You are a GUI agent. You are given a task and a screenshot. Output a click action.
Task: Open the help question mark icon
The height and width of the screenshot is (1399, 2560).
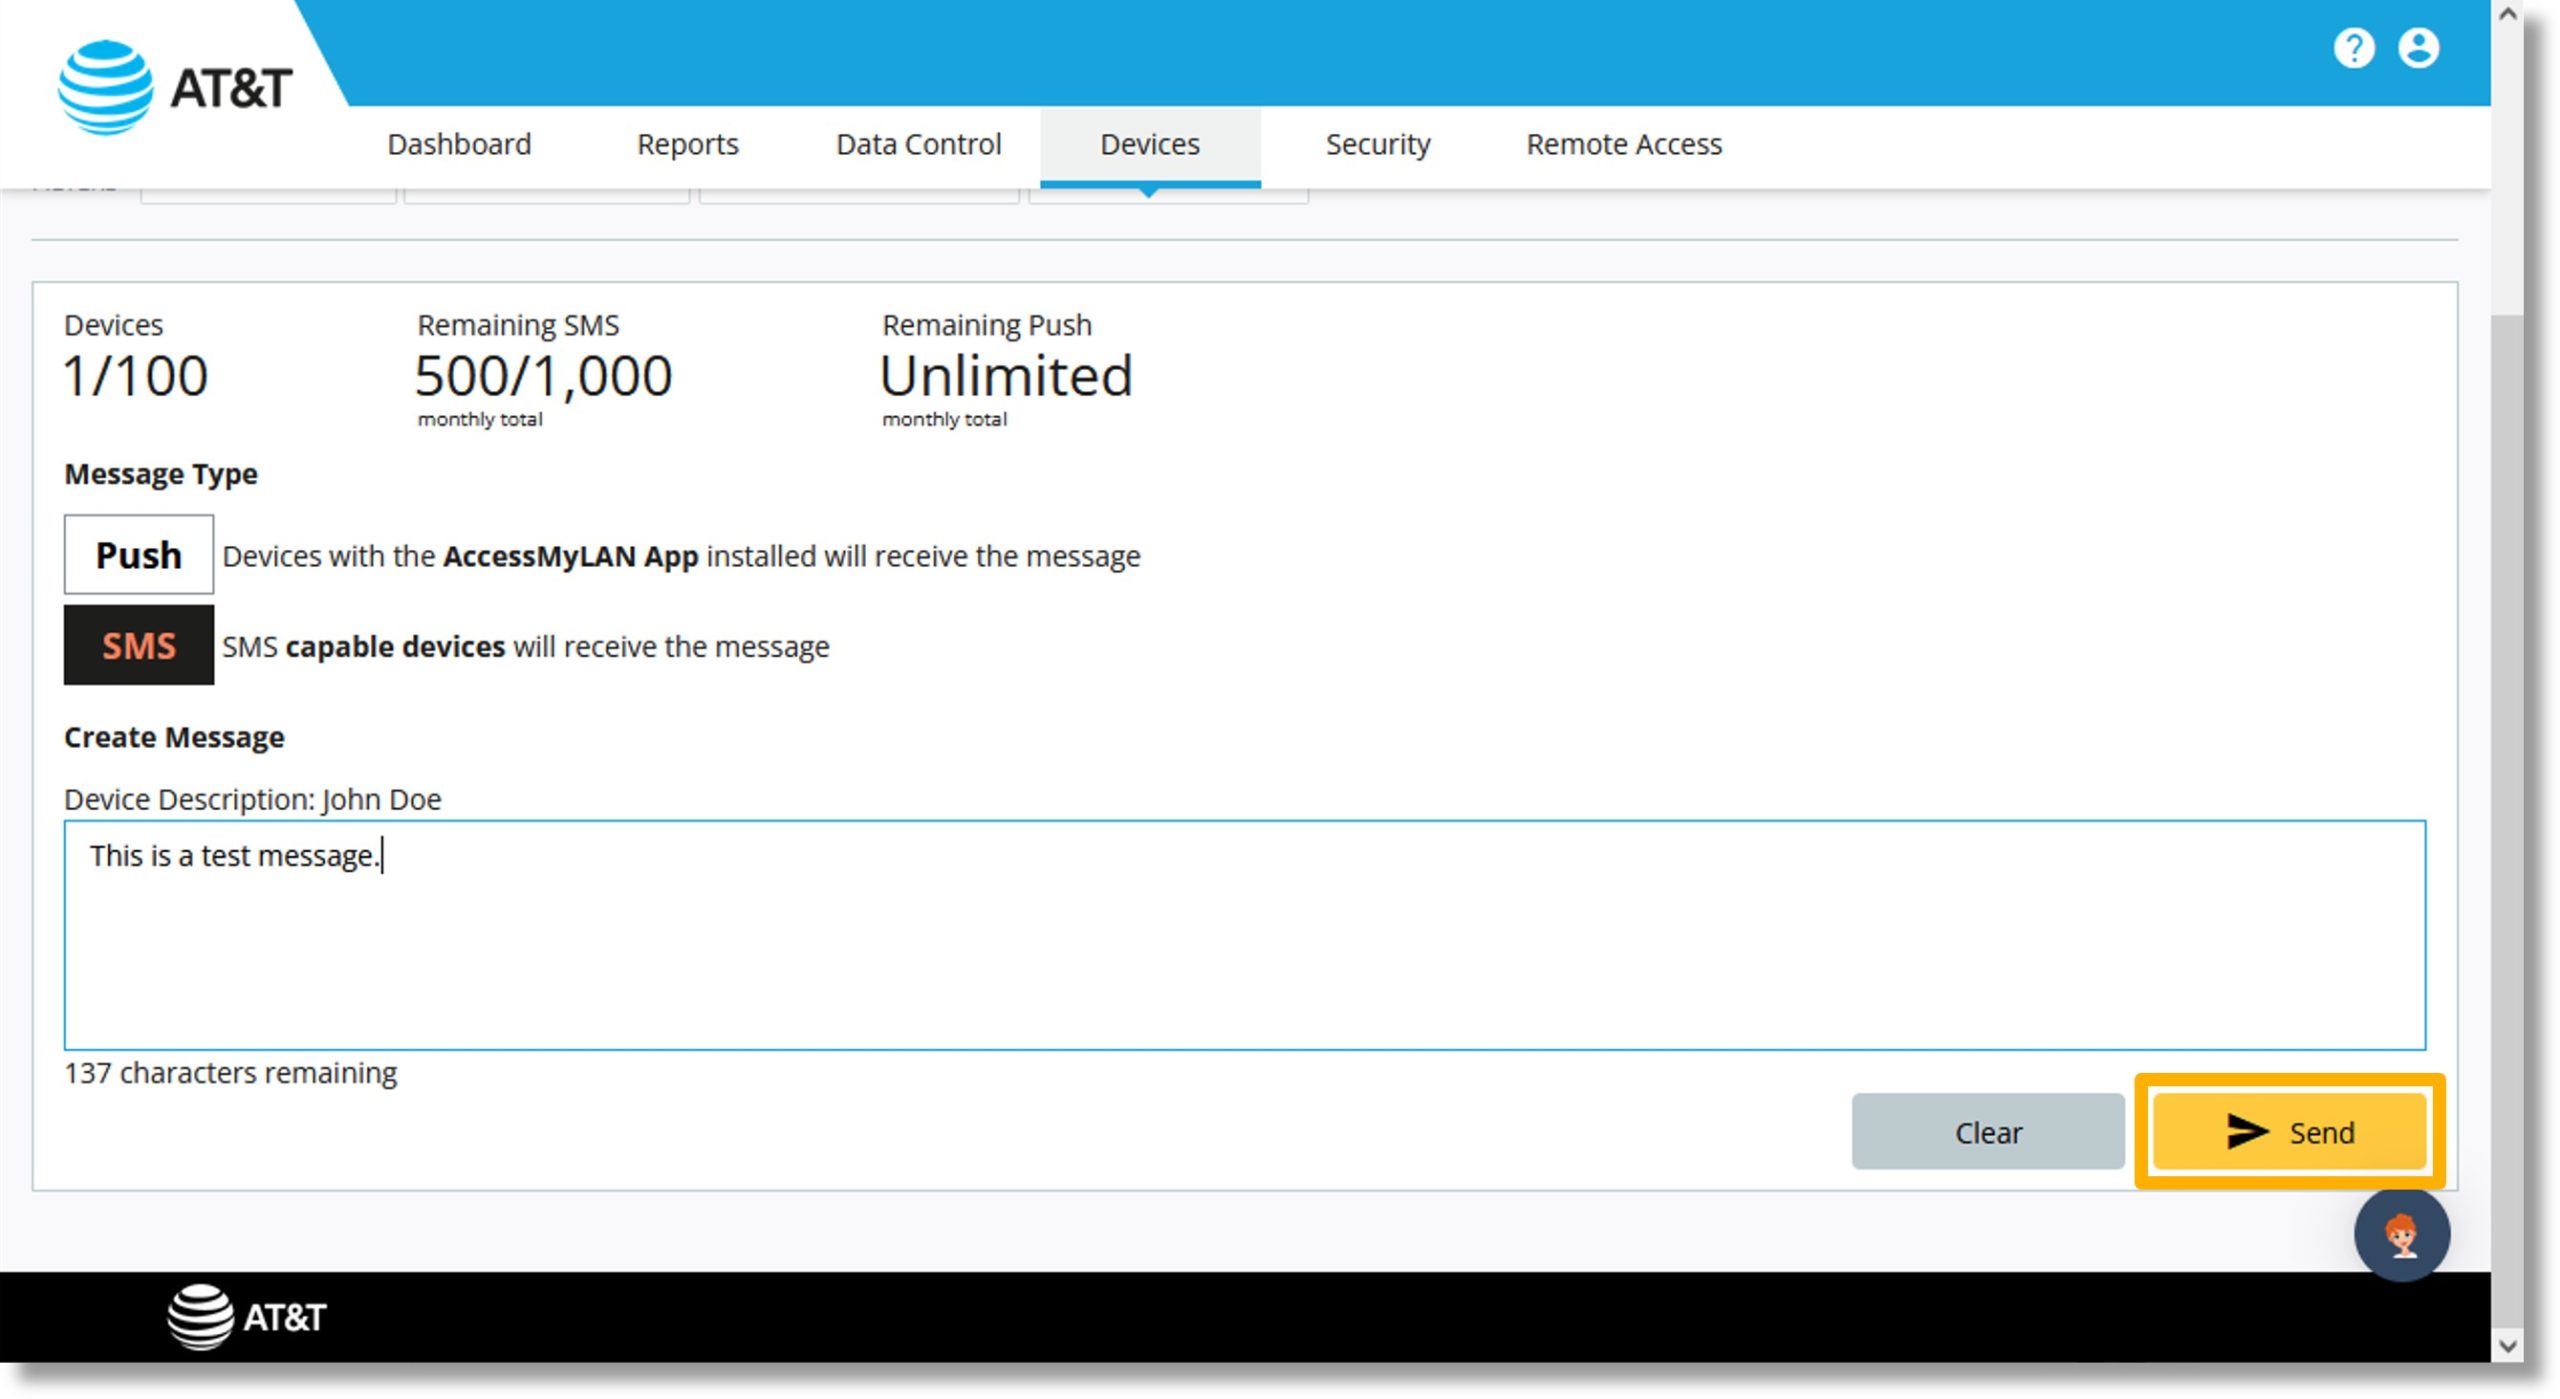tap(2353, 48)
